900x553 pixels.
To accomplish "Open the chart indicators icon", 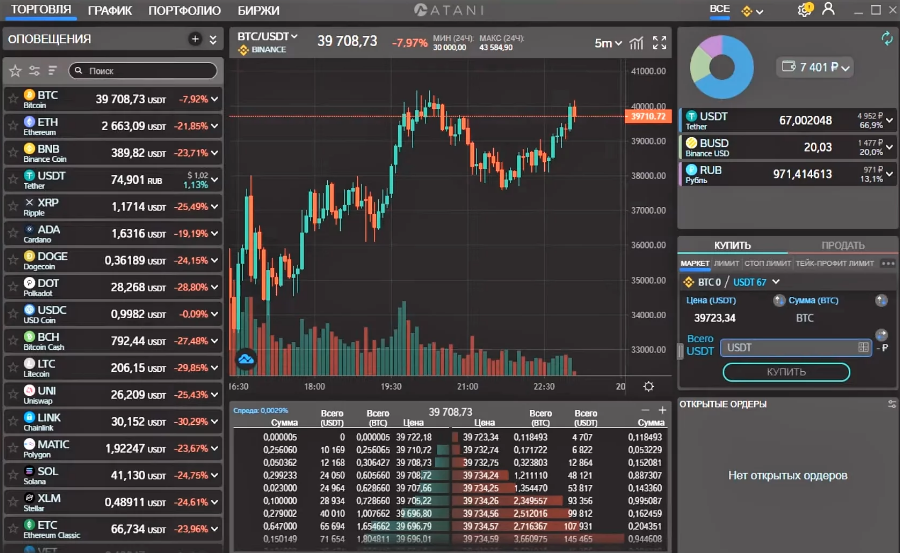I will 636,43.
